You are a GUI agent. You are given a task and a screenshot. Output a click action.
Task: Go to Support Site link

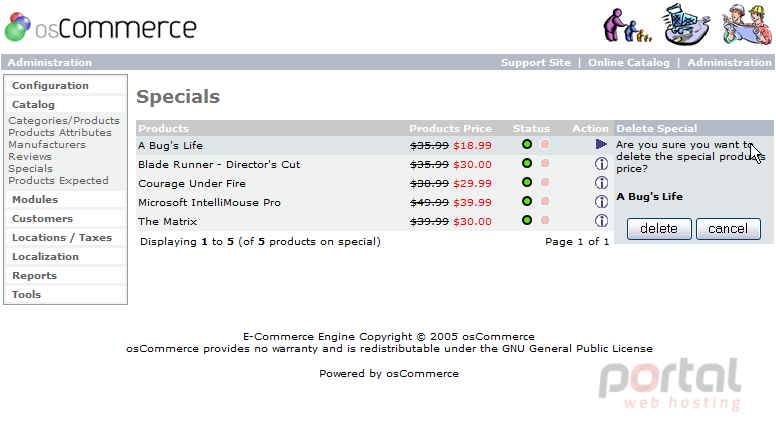coord(535,62)
